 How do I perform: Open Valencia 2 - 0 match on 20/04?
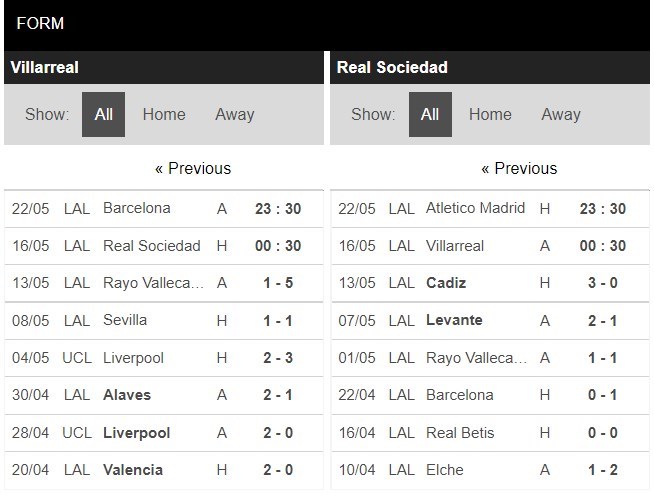164,470
